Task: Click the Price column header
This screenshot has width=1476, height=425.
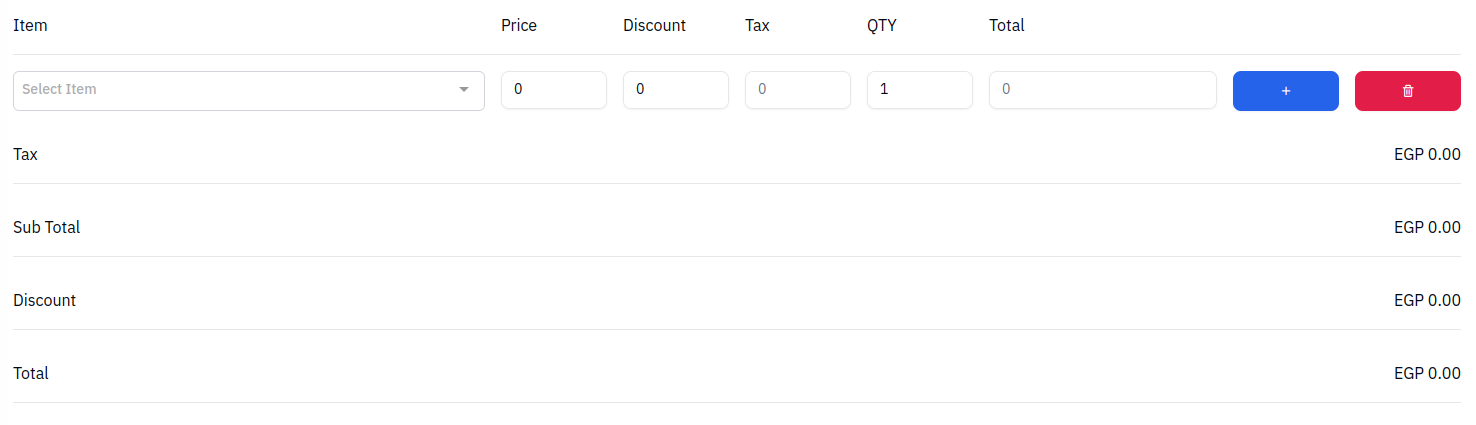Action: point(519,26)
